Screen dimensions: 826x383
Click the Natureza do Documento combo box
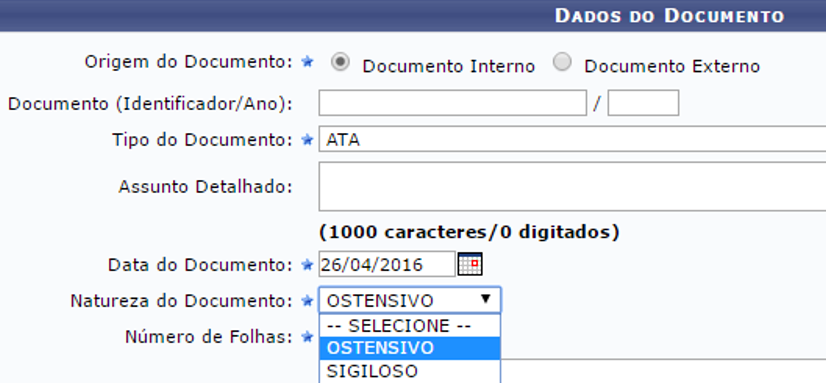[x=410, y=300]
